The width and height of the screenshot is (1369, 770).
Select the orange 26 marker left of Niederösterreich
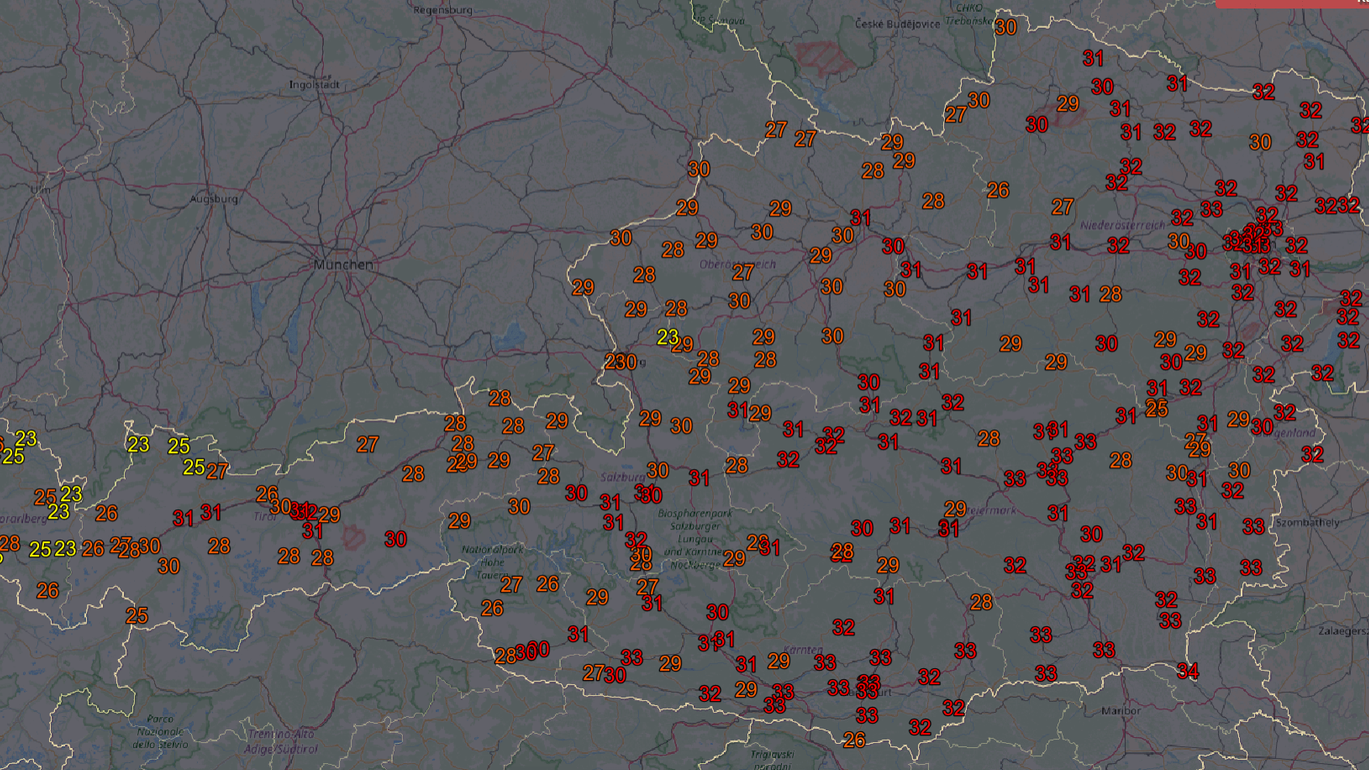[x=997, y=190]
